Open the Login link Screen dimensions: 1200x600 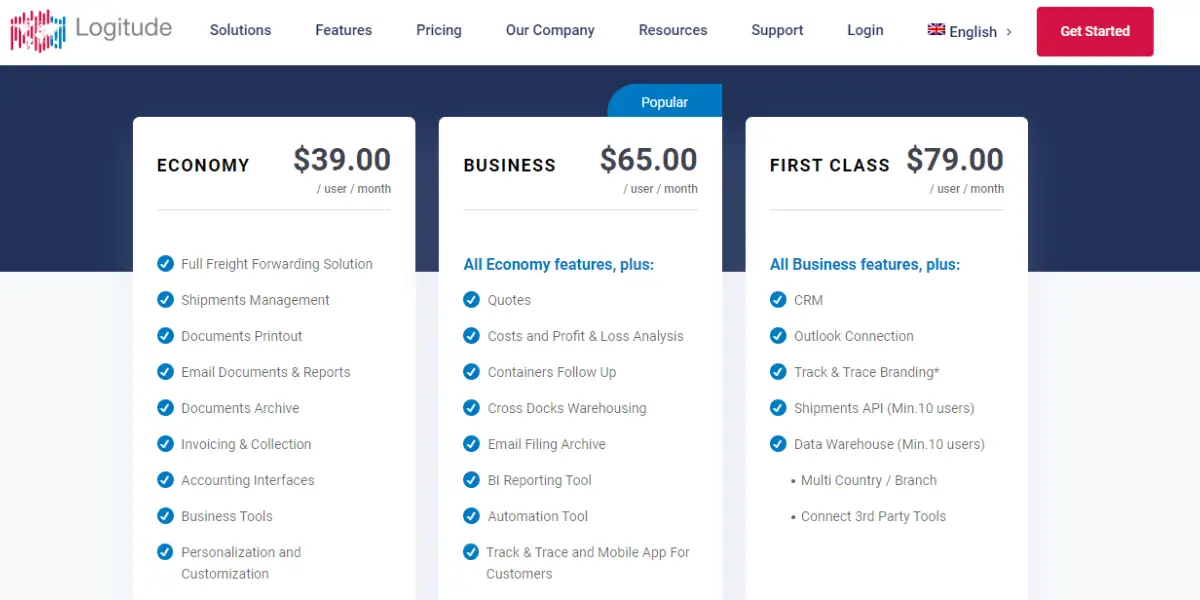click(865, 30)
